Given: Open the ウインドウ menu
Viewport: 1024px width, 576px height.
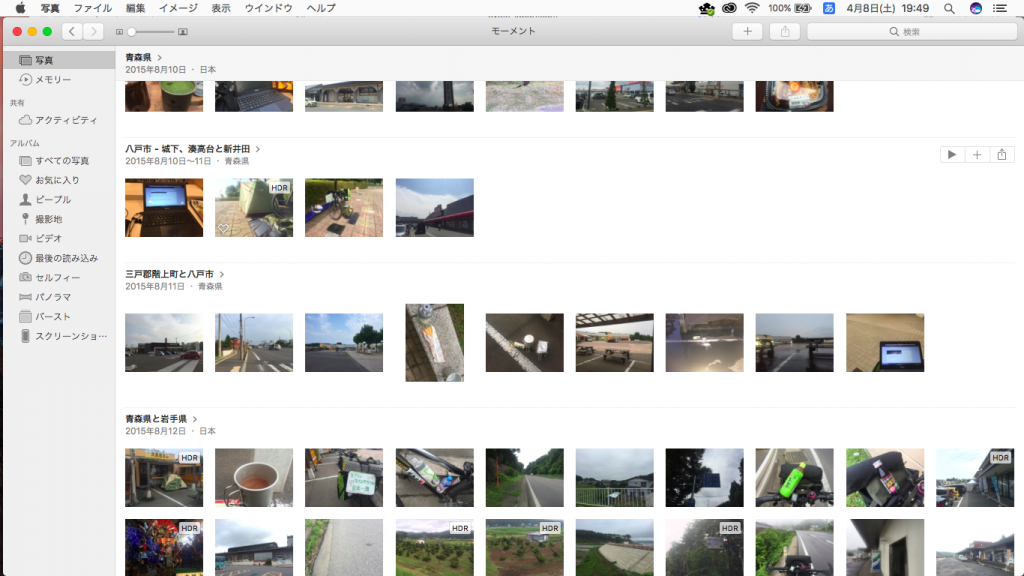Looking at the screenshot, I should pyautogui.click(x=268, y=8).
